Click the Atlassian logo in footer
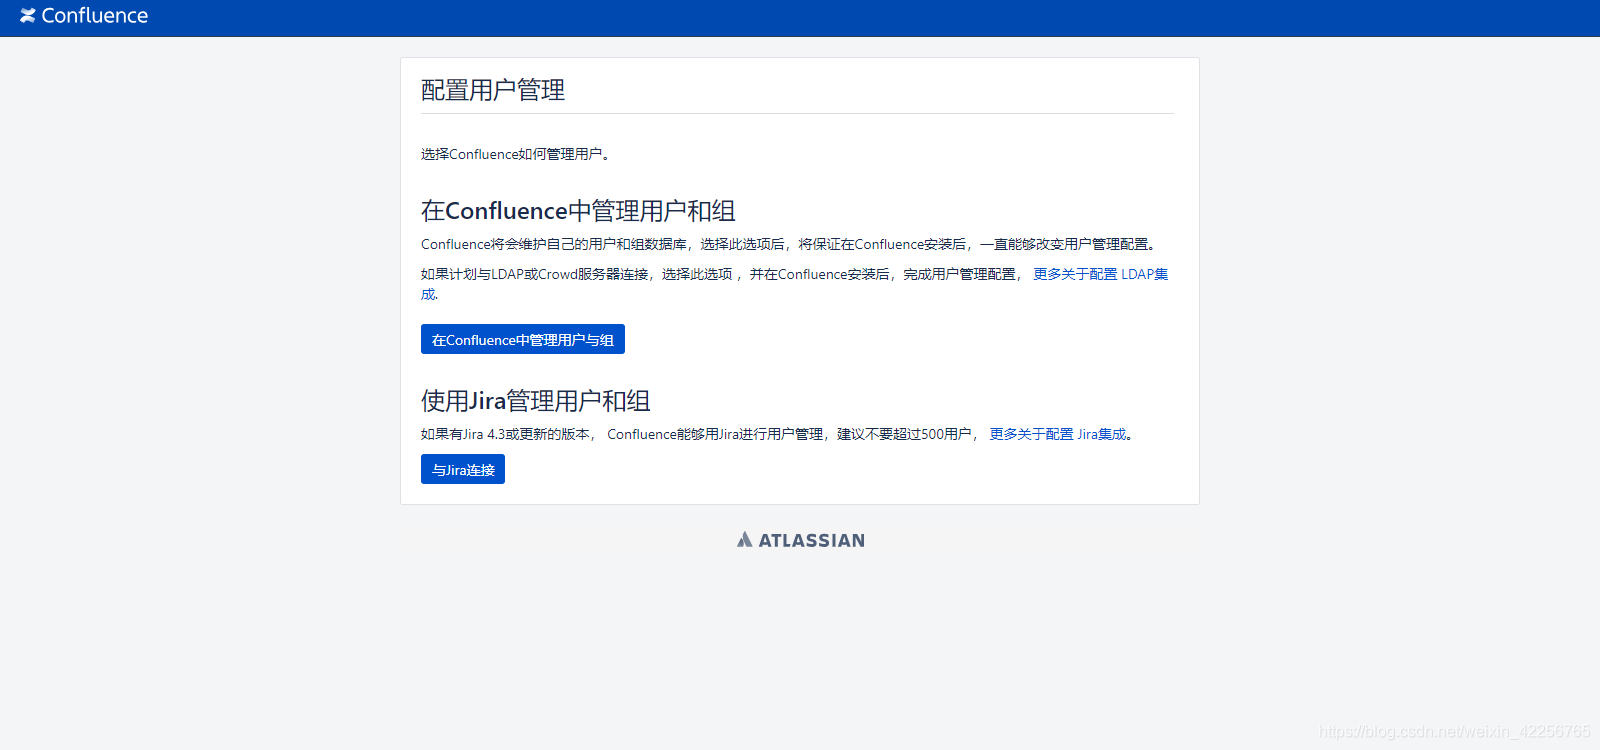 click(800, 540)
